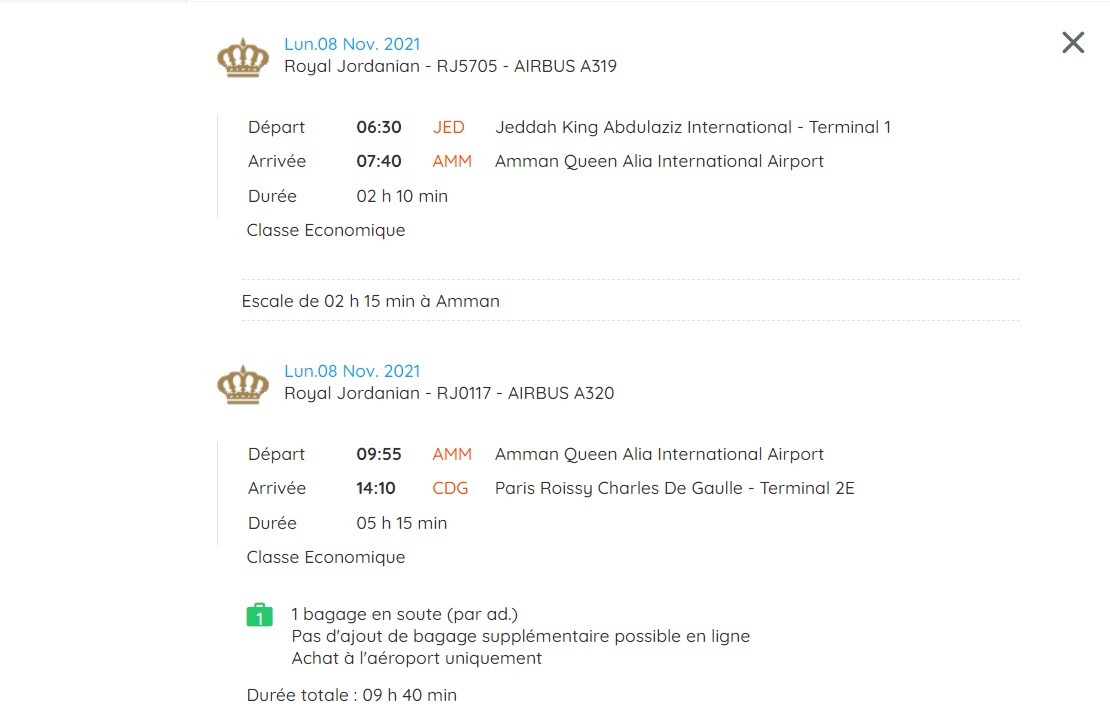Image resolution: width=1110 pixels, height=727 pixels.
Task: Click Classe Economique under the second flight
Action: [326, 558]
